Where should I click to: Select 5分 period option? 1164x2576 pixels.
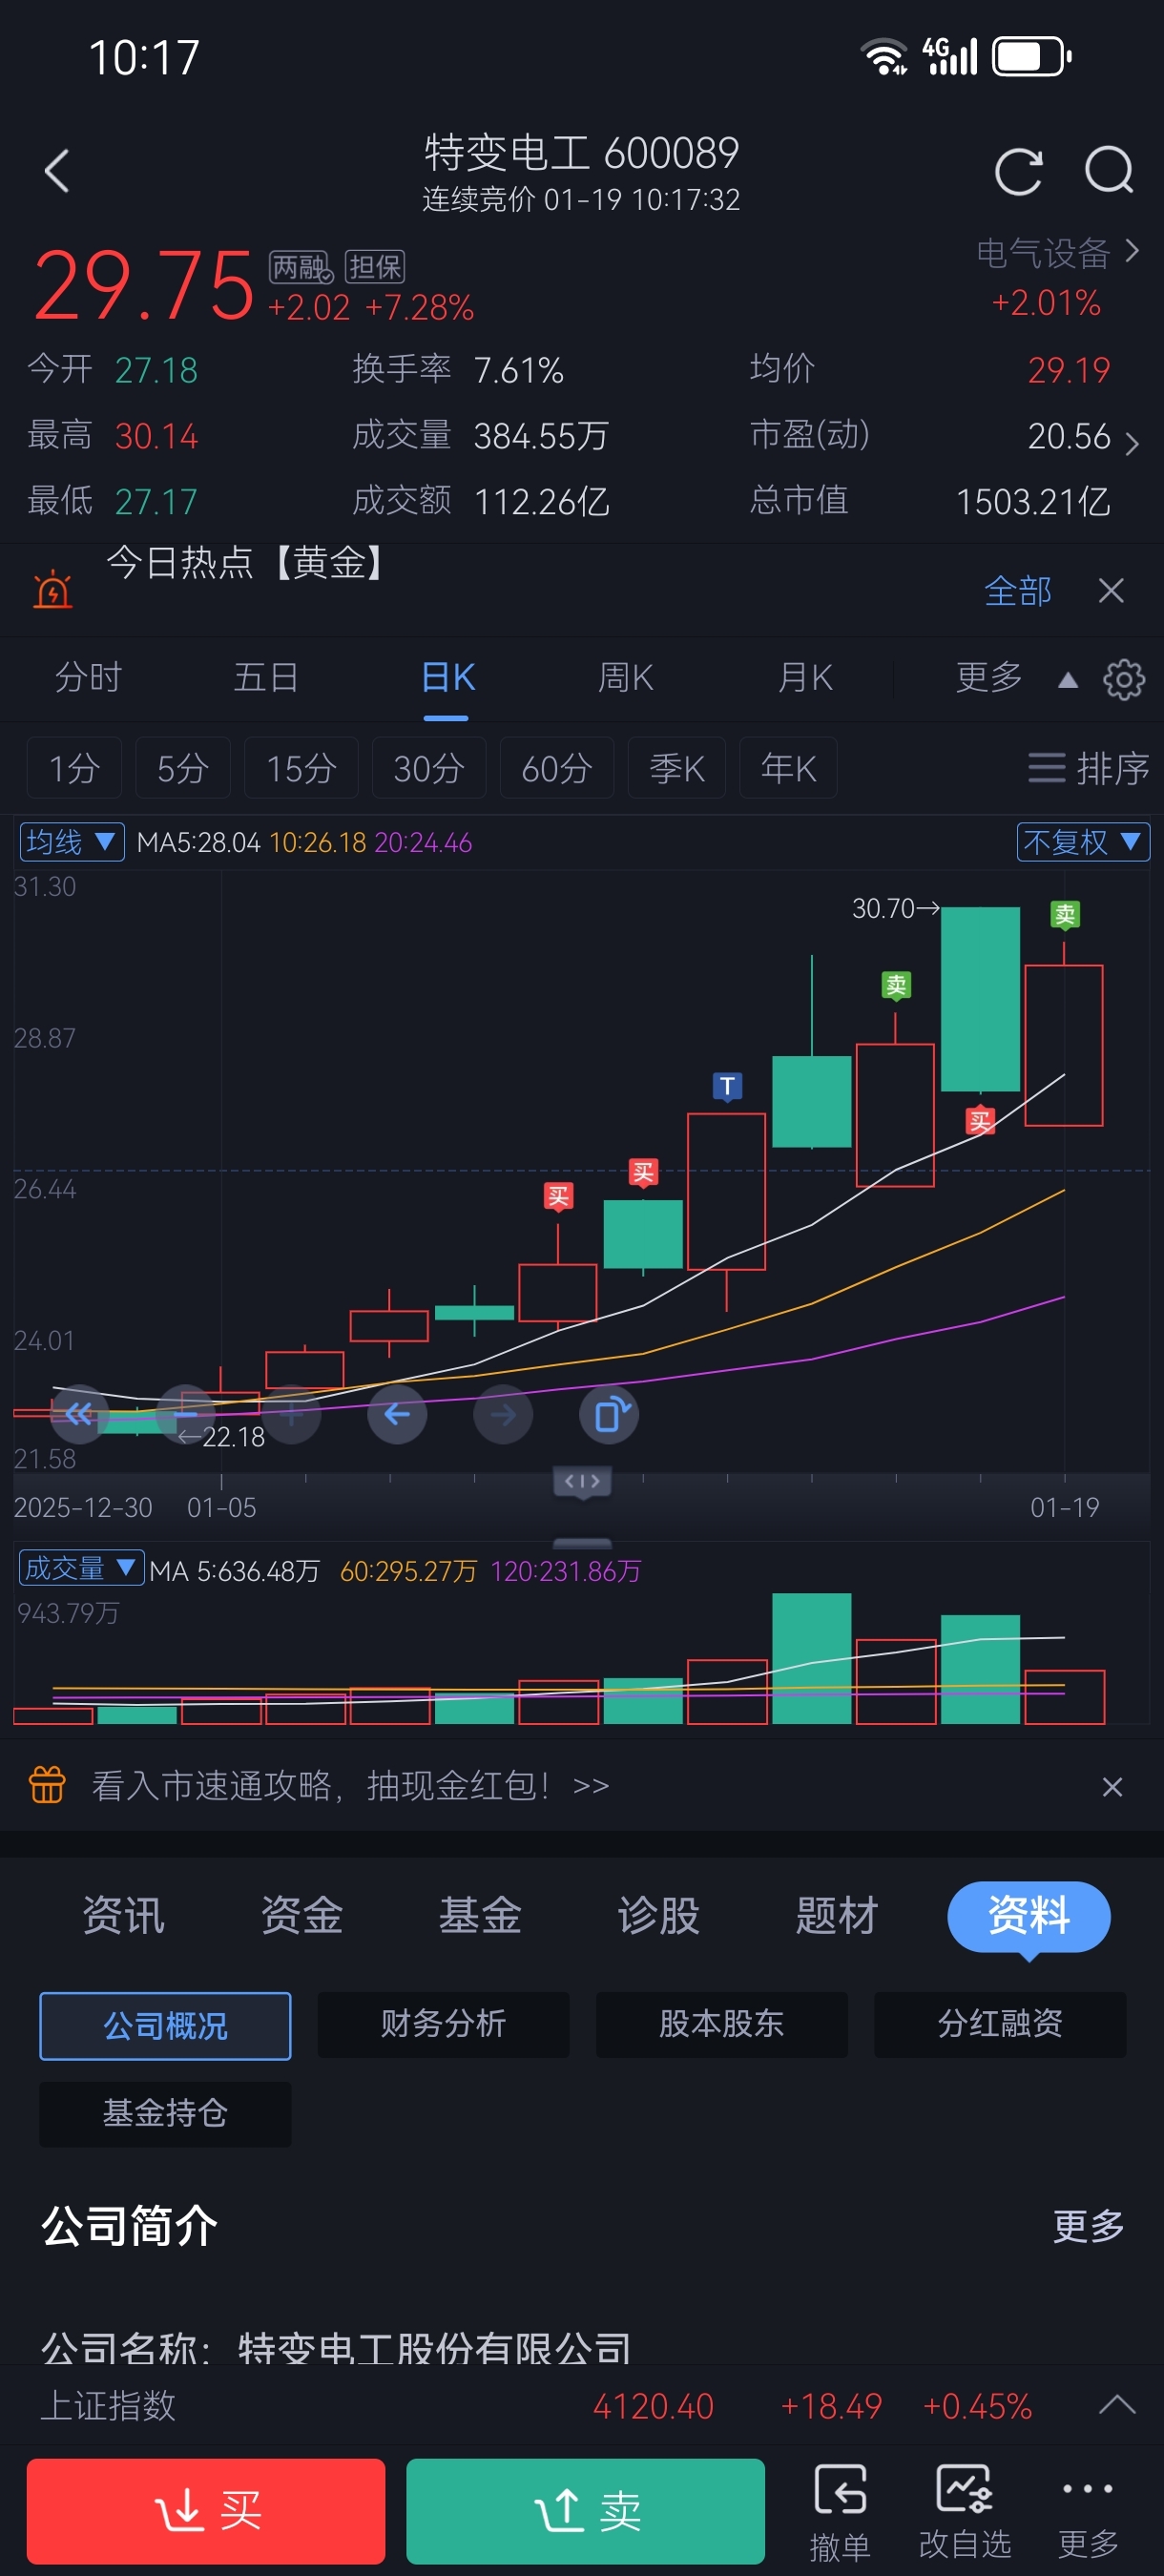click(183, 768)
